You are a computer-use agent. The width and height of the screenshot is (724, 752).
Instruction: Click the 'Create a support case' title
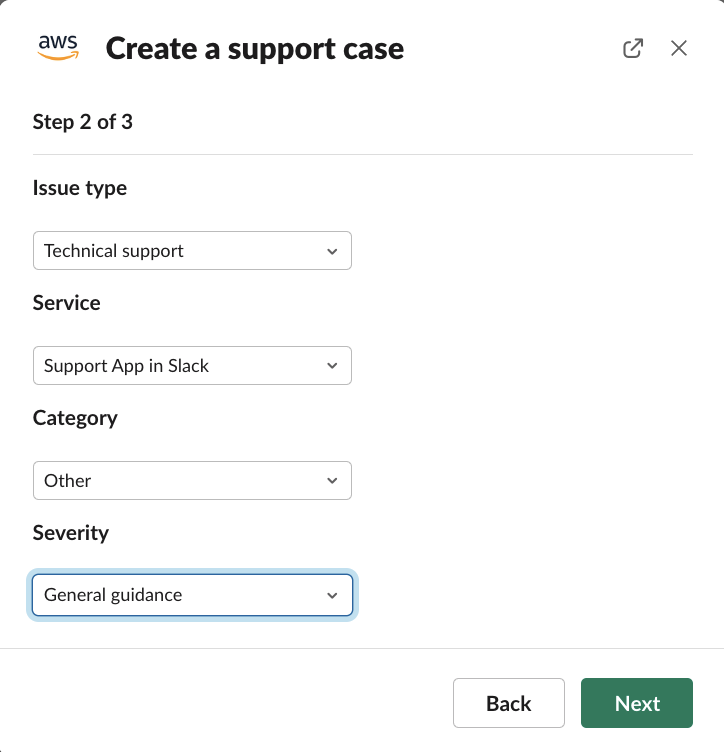tap(255, 48)
